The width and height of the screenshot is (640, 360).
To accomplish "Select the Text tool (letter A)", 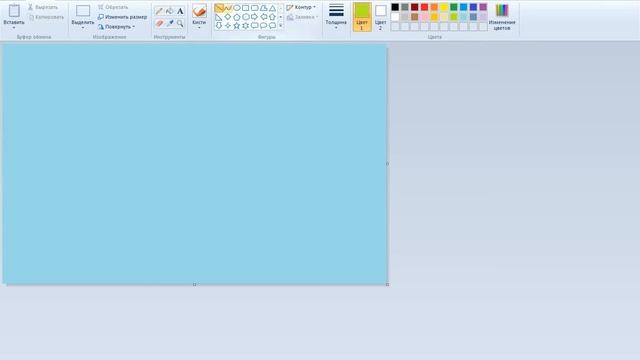I will [180, 11].
